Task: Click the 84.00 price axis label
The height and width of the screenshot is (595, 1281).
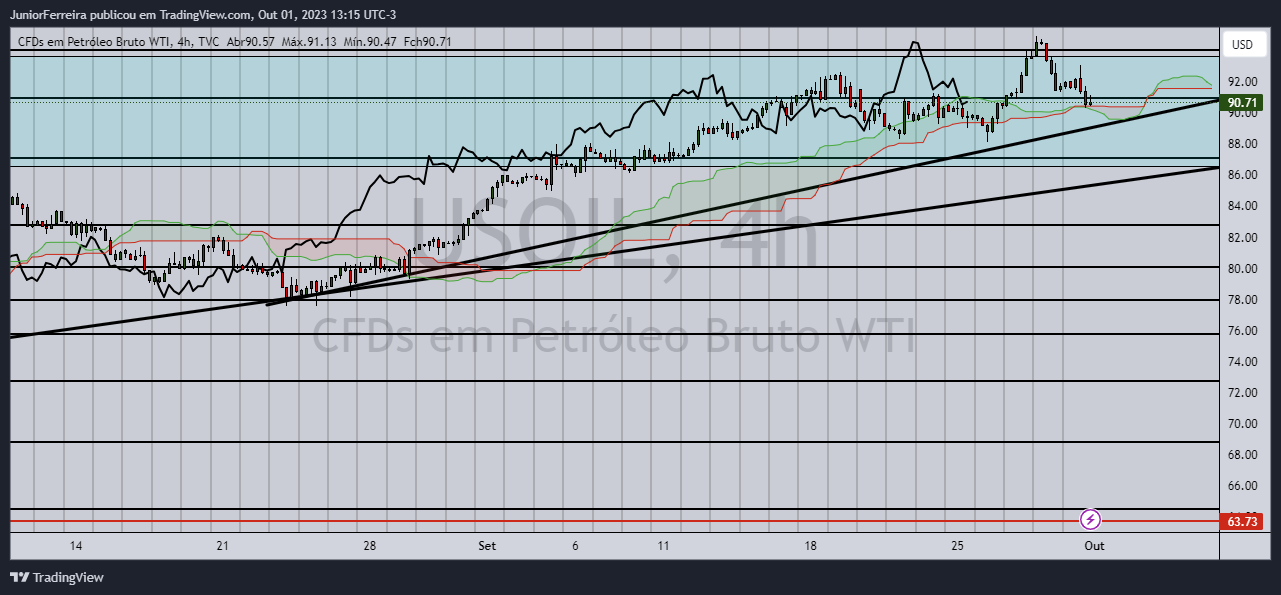Action: (1244, 206)
